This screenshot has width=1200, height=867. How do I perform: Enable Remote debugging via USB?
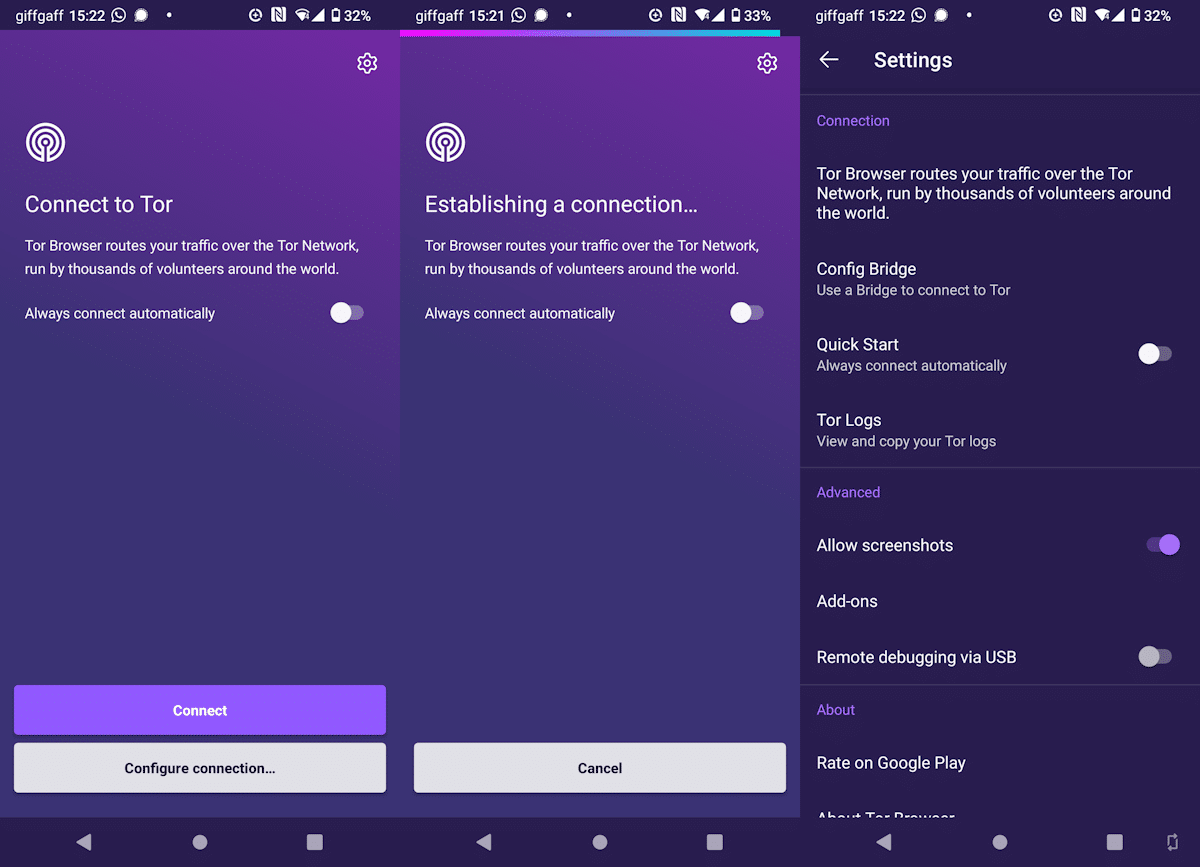[x=1155, y=657]
